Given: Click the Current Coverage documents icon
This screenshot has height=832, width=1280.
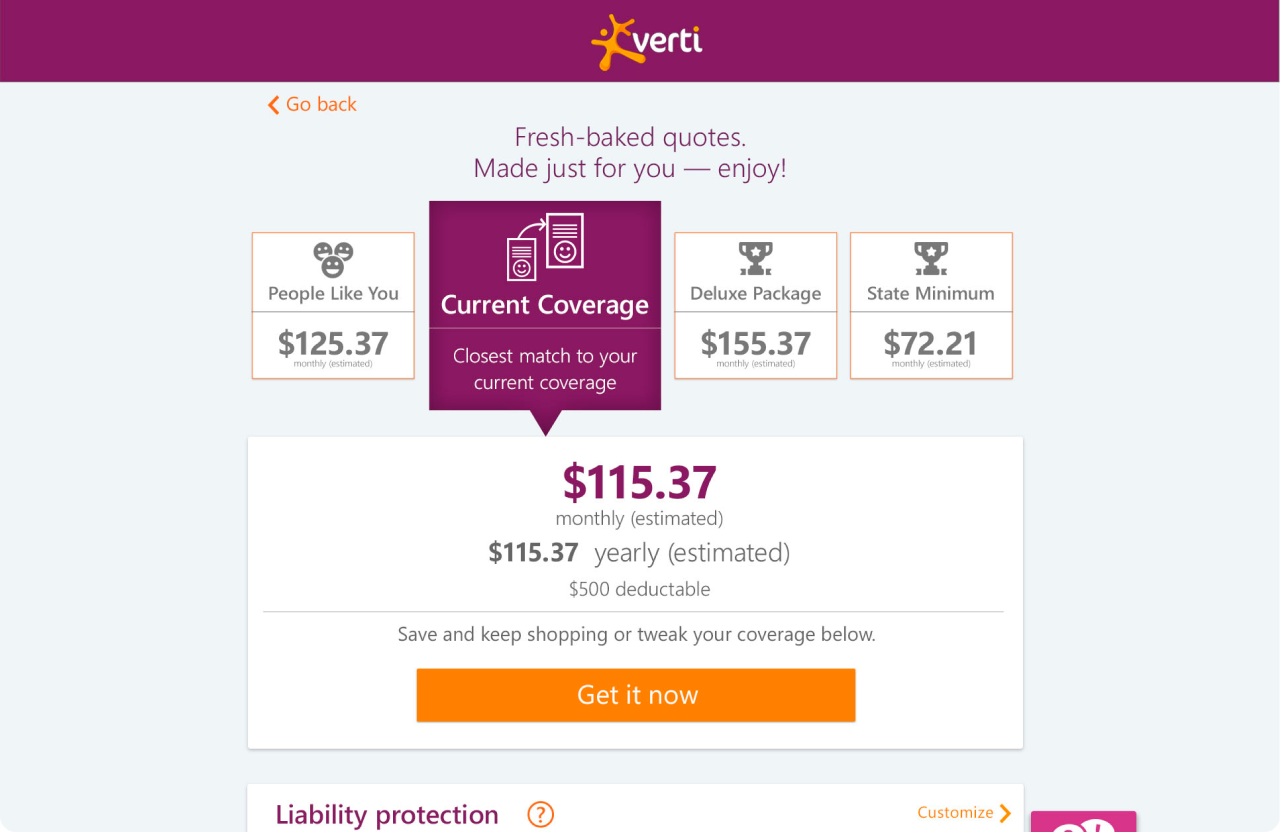Looking at the screenshot, I should tap(545, 247).
